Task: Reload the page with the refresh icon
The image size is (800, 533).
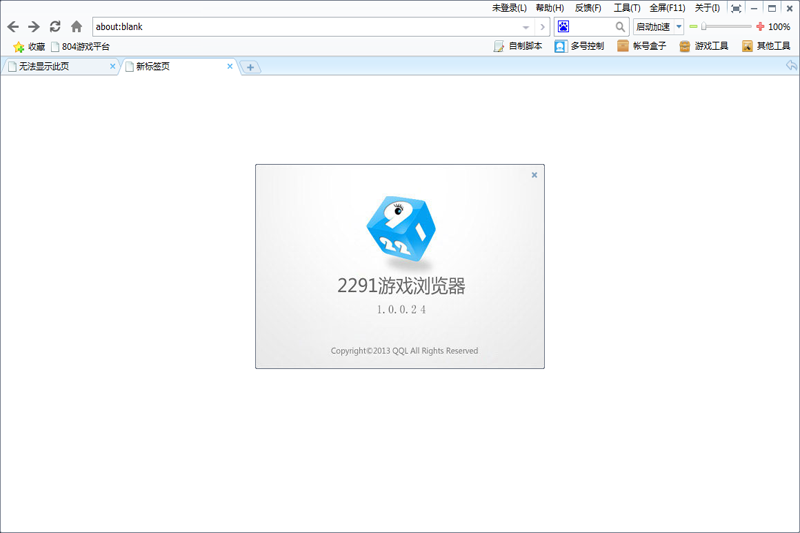Action: pos(55,27)
